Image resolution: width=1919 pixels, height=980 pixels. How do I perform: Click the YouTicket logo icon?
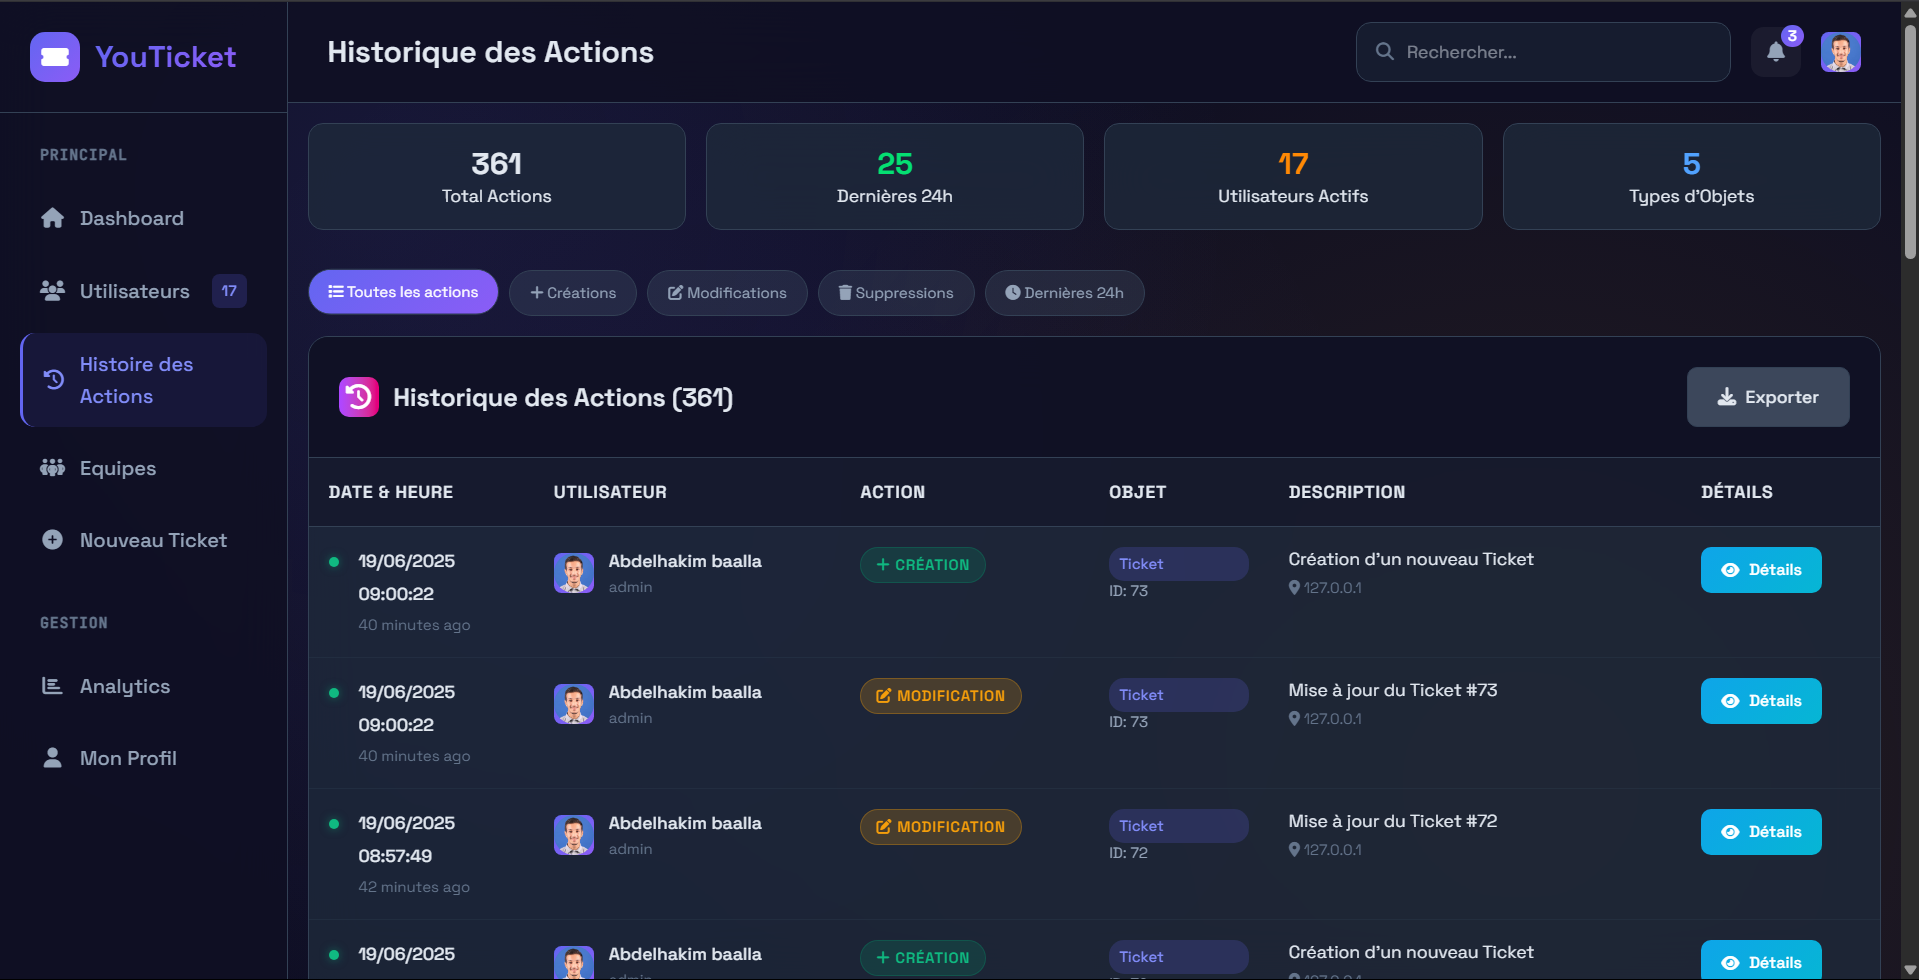[55, 57]
